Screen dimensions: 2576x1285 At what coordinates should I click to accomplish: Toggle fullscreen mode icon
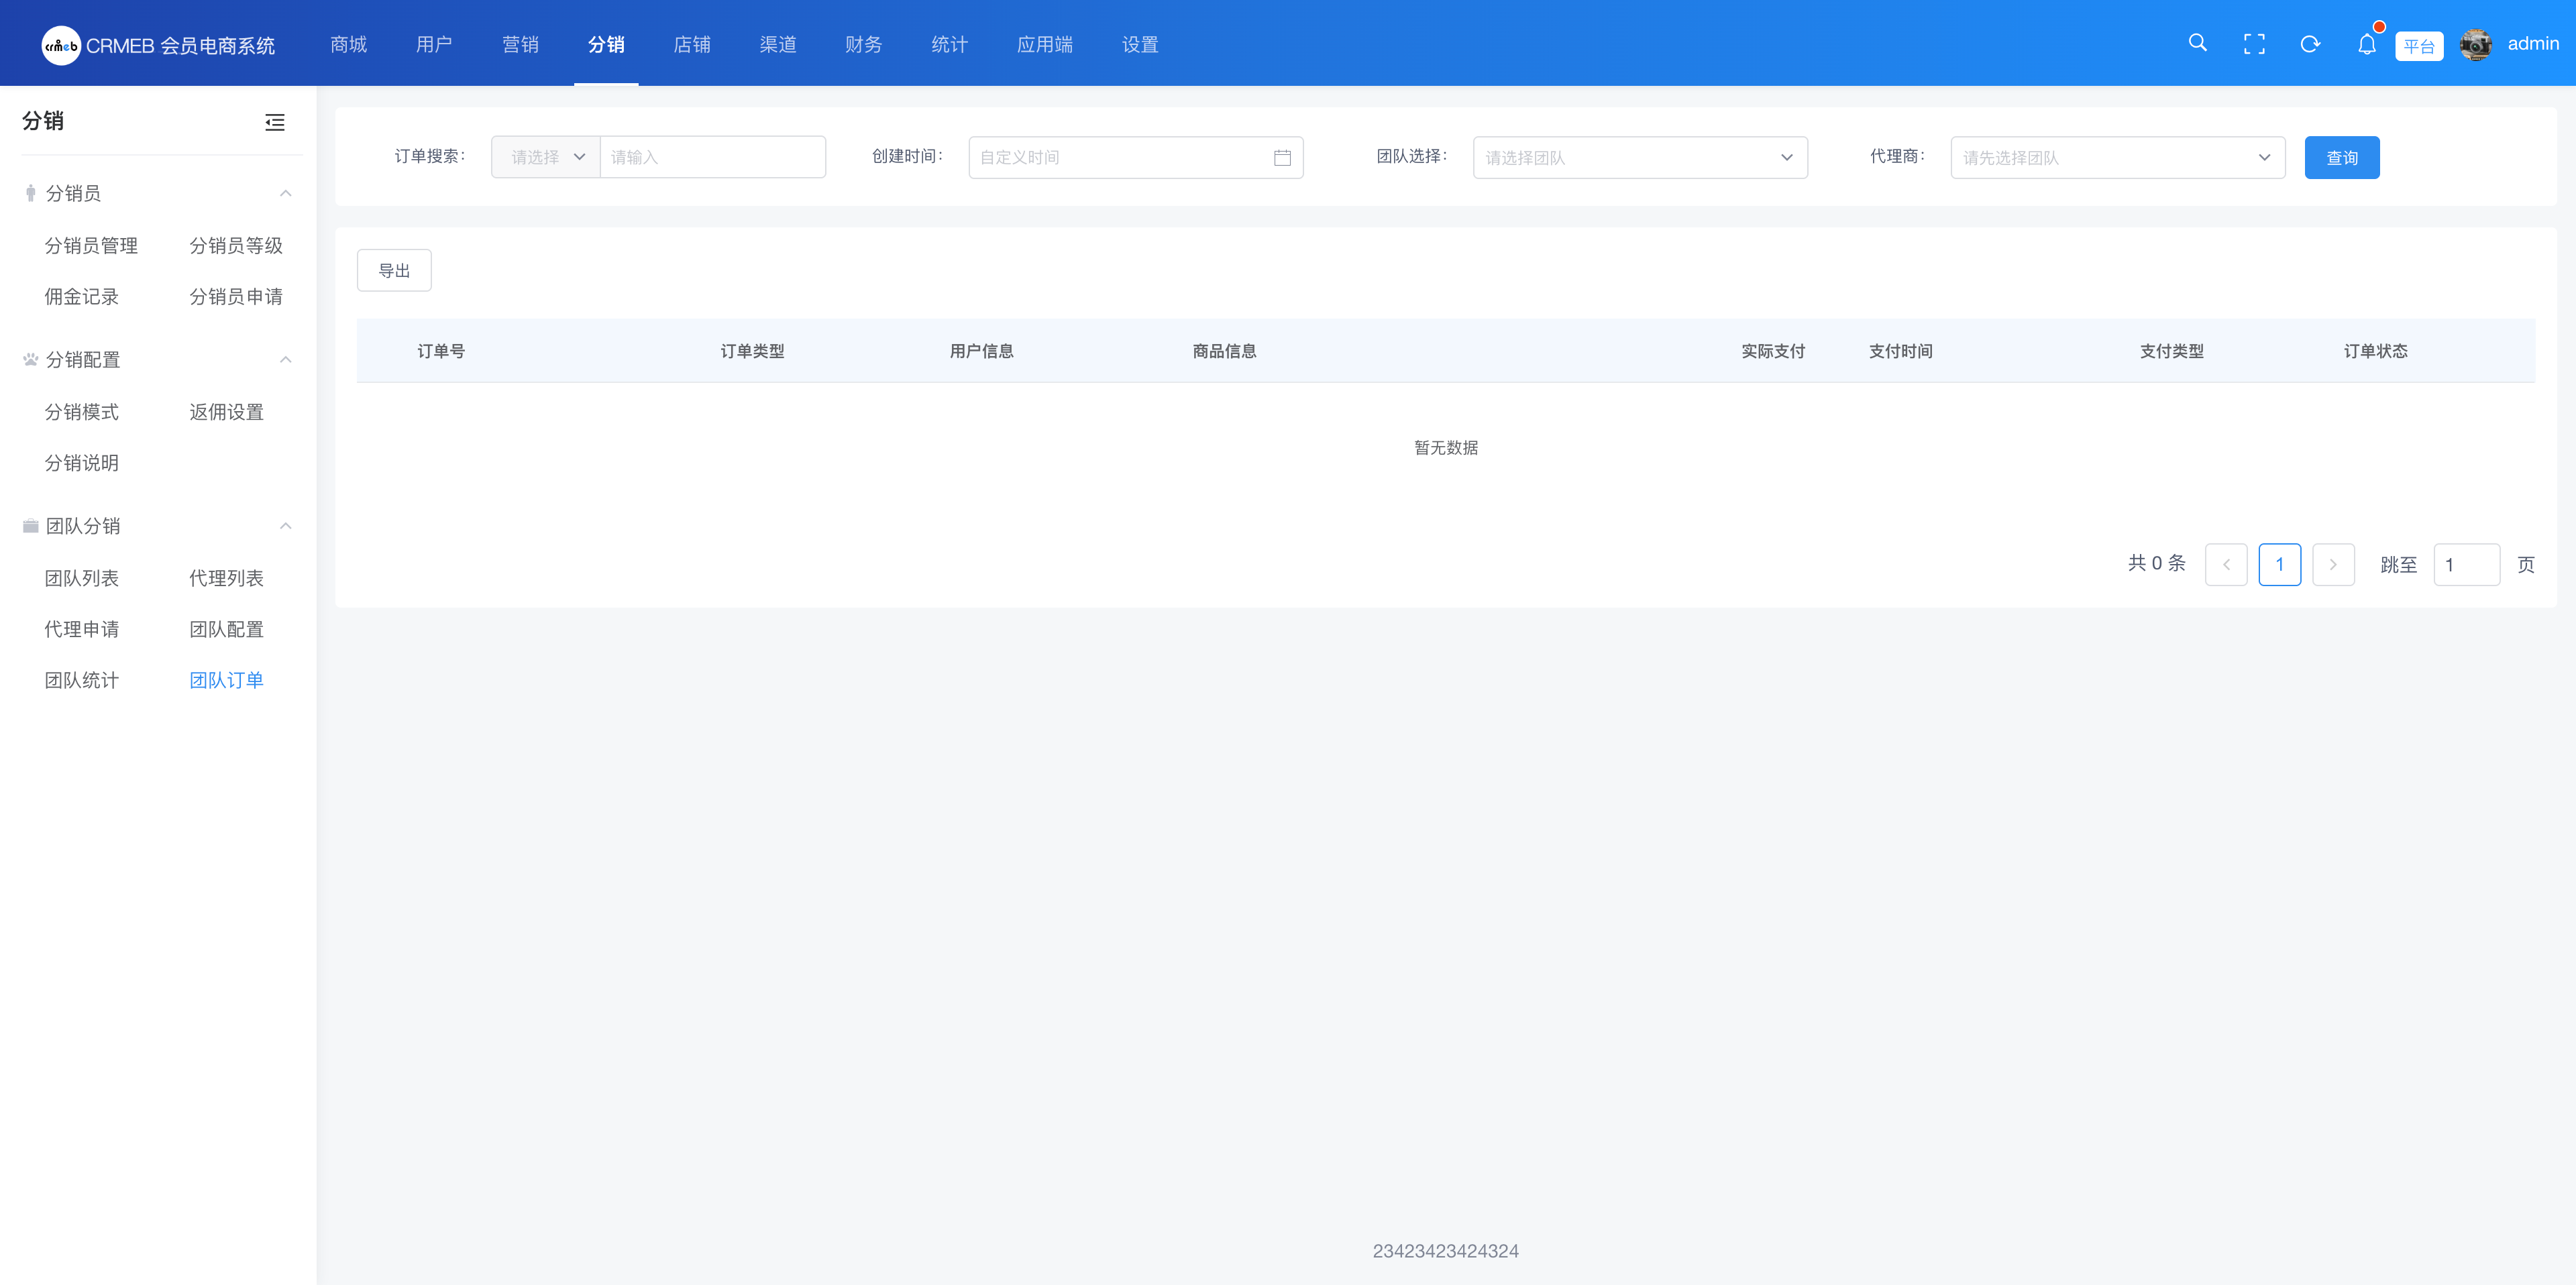coord(2254,44)
